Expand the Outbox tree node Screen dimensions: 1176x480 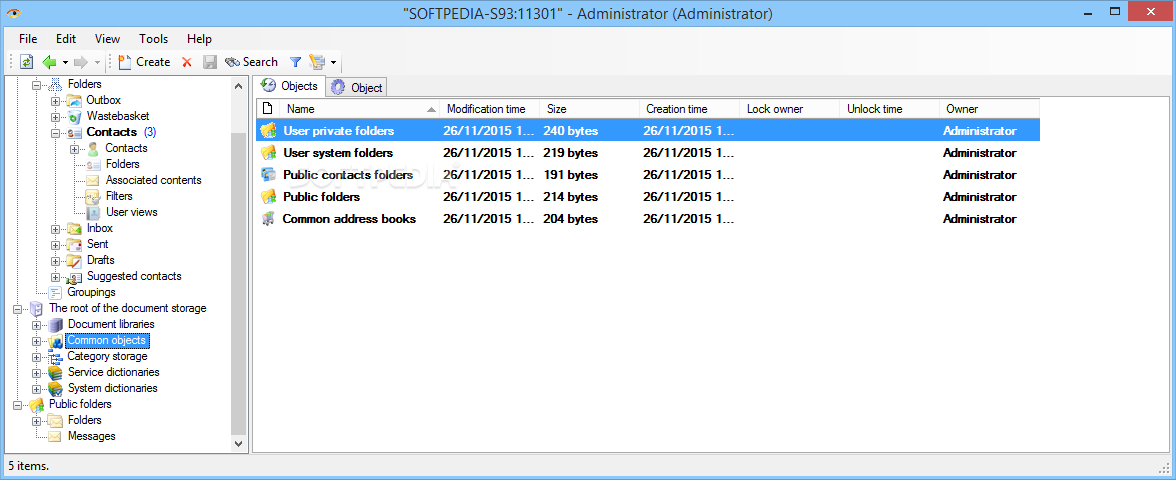(56, 100)
